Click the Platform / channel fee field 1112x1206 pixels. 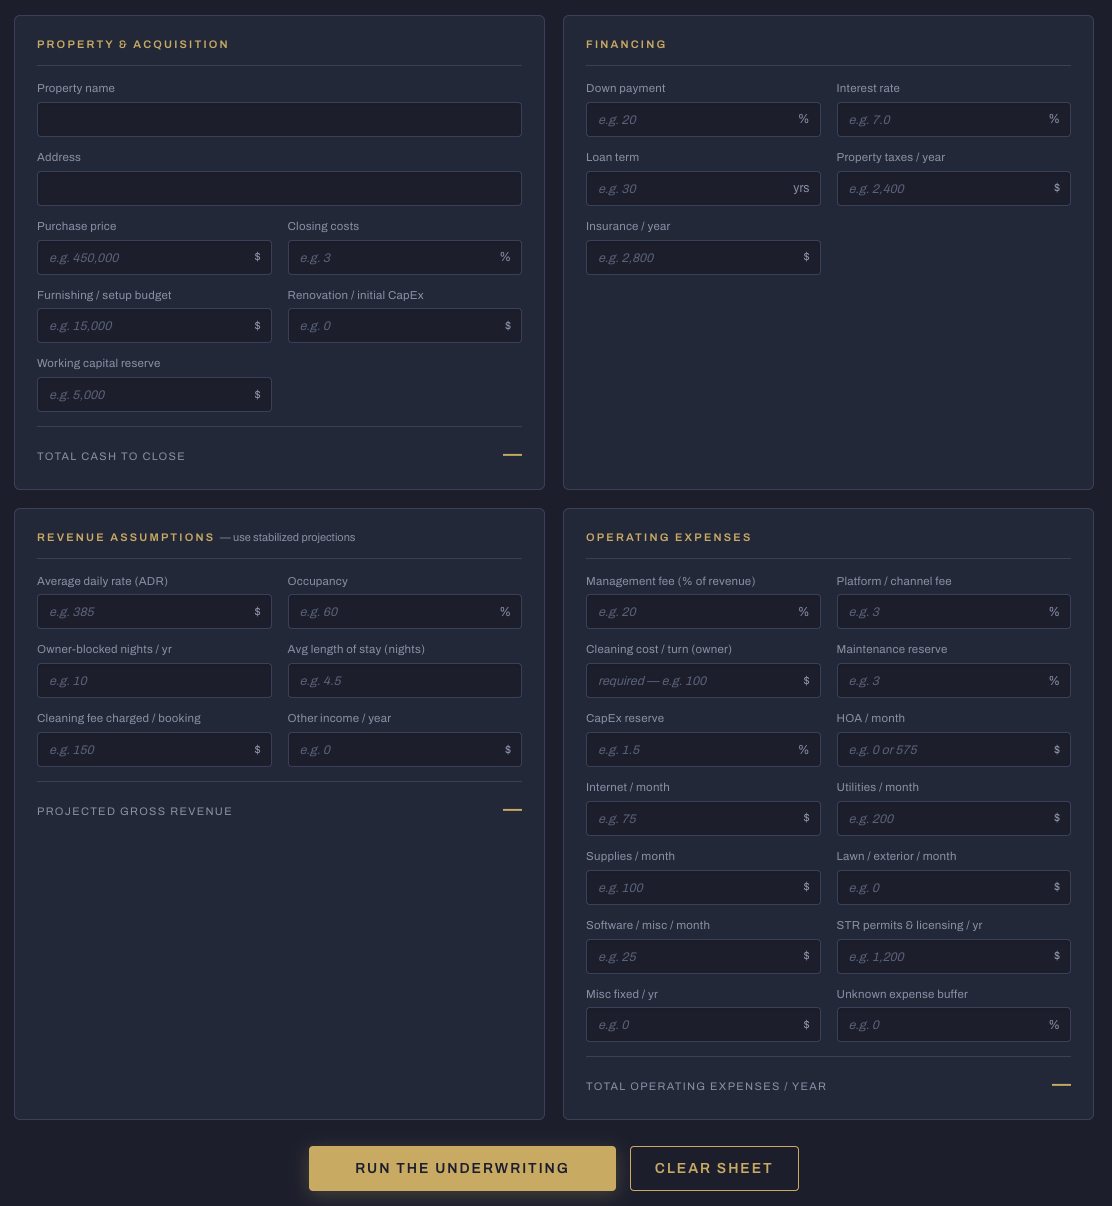point(953,612)
